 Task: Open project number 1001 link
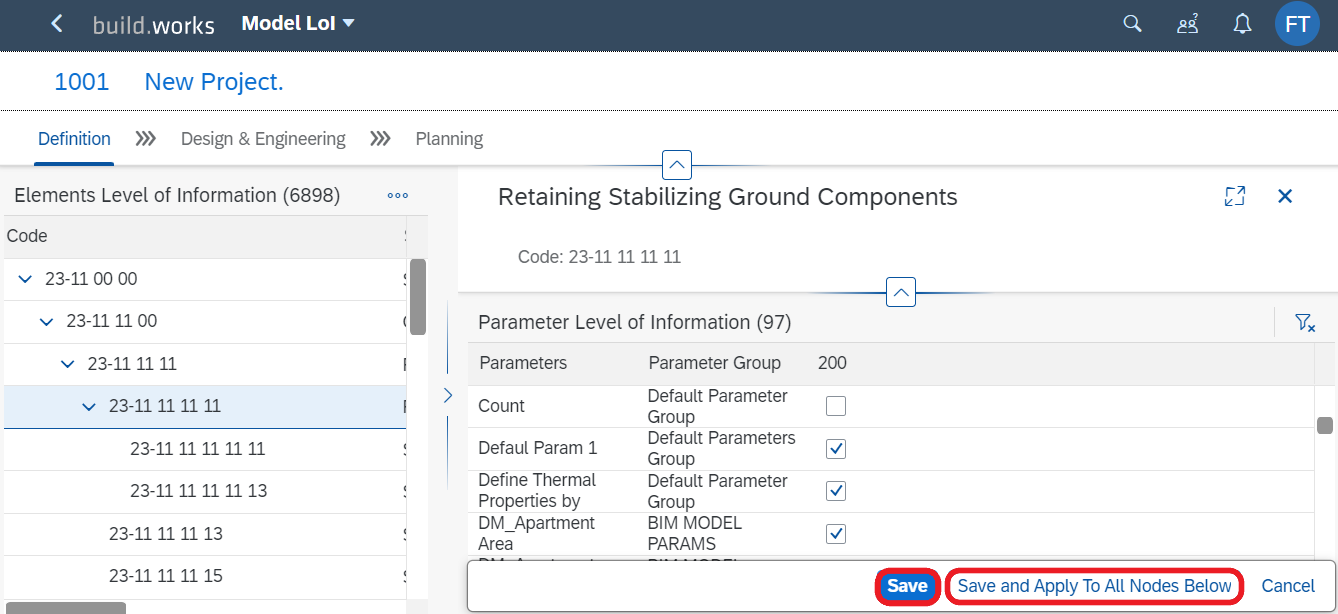point(82,82)
